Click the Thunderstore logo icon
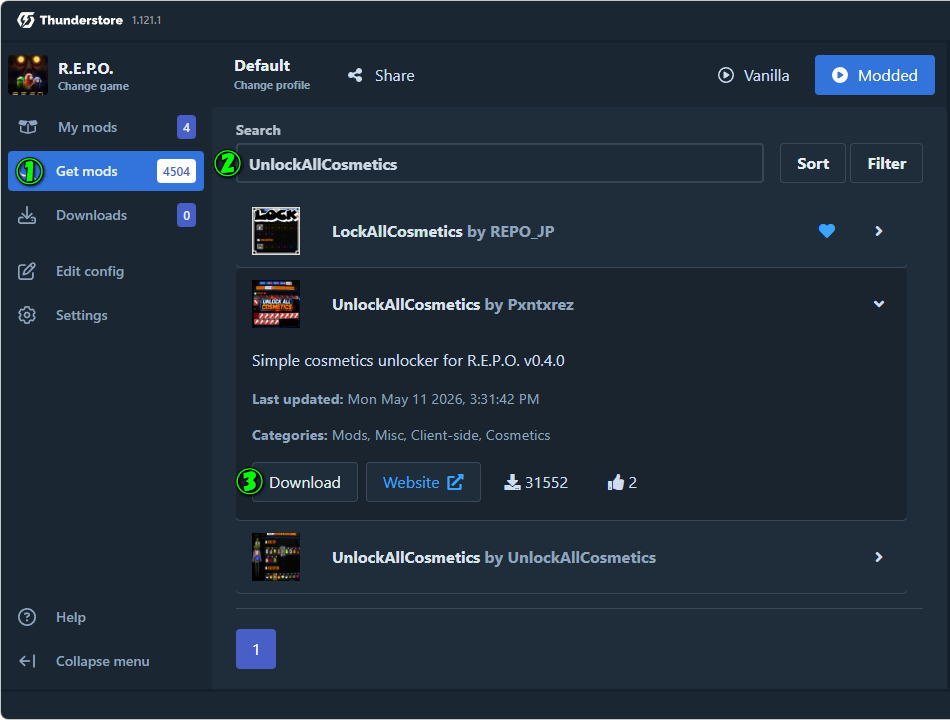The height and width of the screenshot is (720, 950). (26, 20)
